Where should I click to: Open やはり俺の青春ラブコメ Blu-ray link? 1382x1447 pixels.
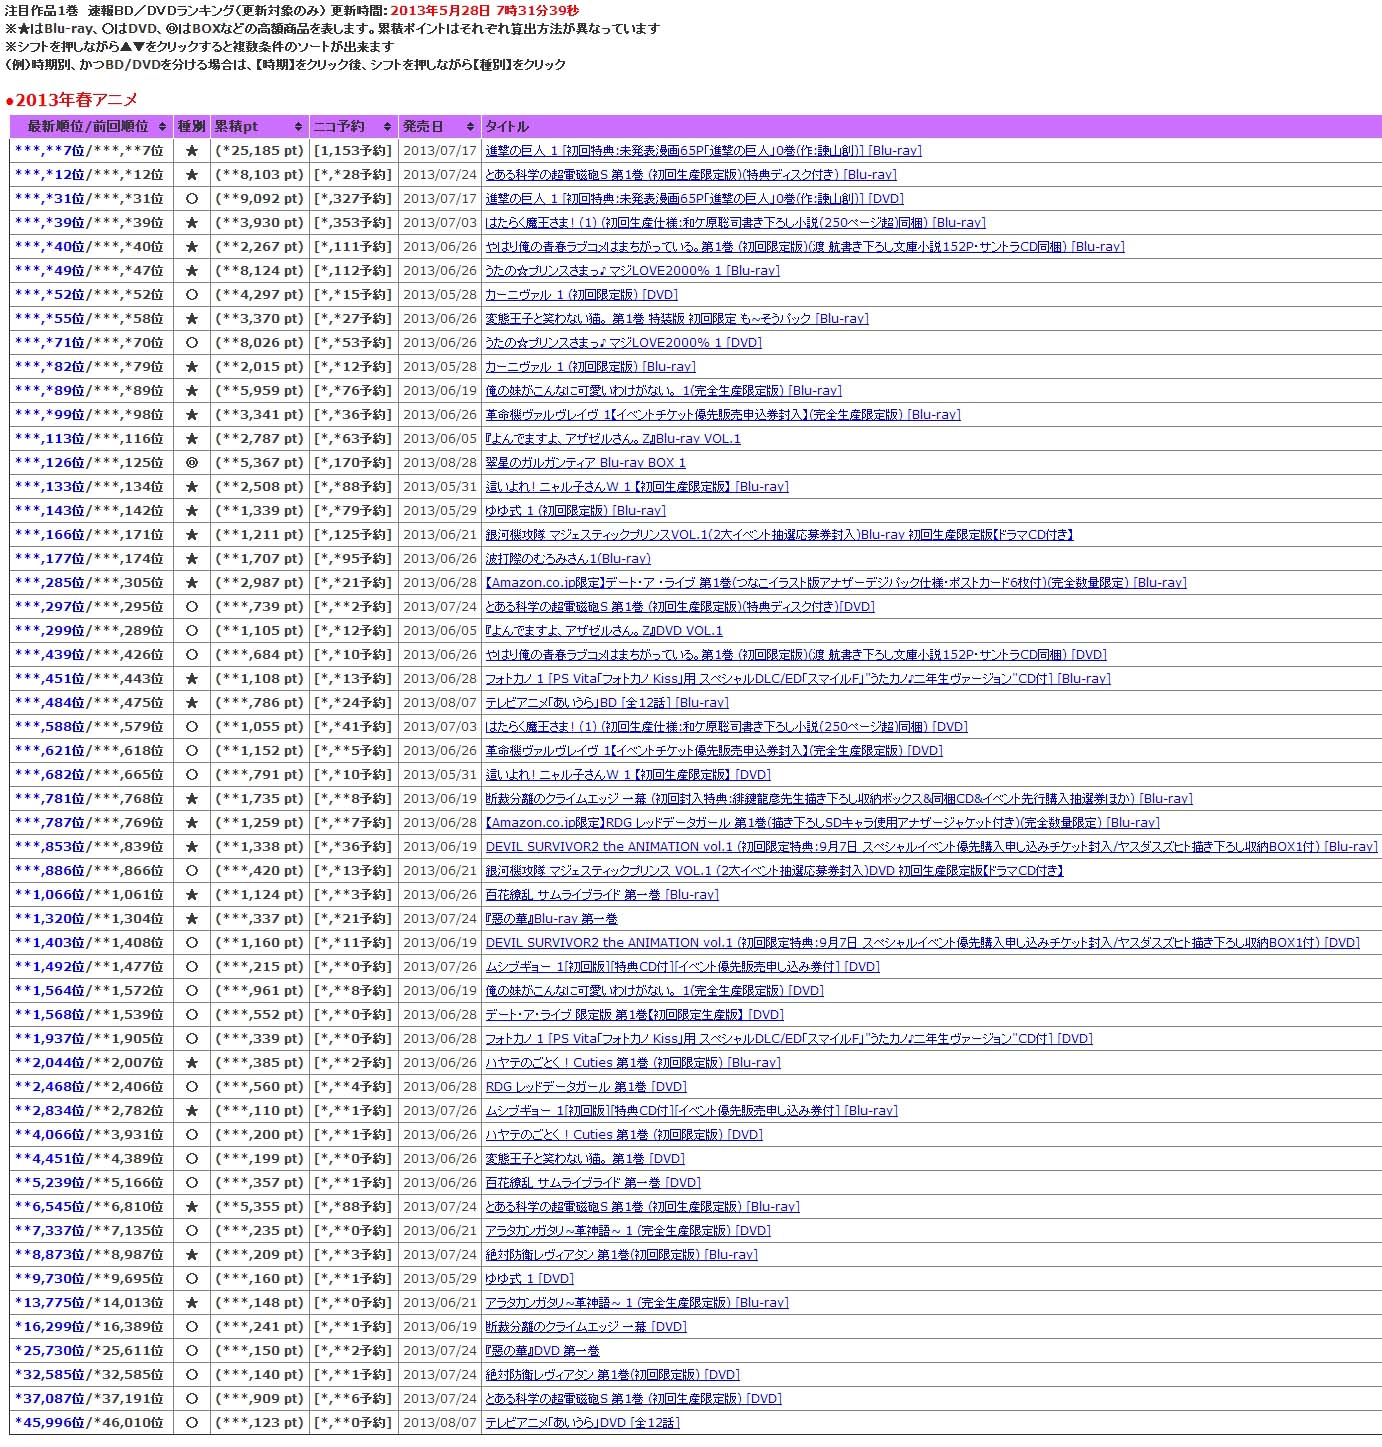(805, 247)
